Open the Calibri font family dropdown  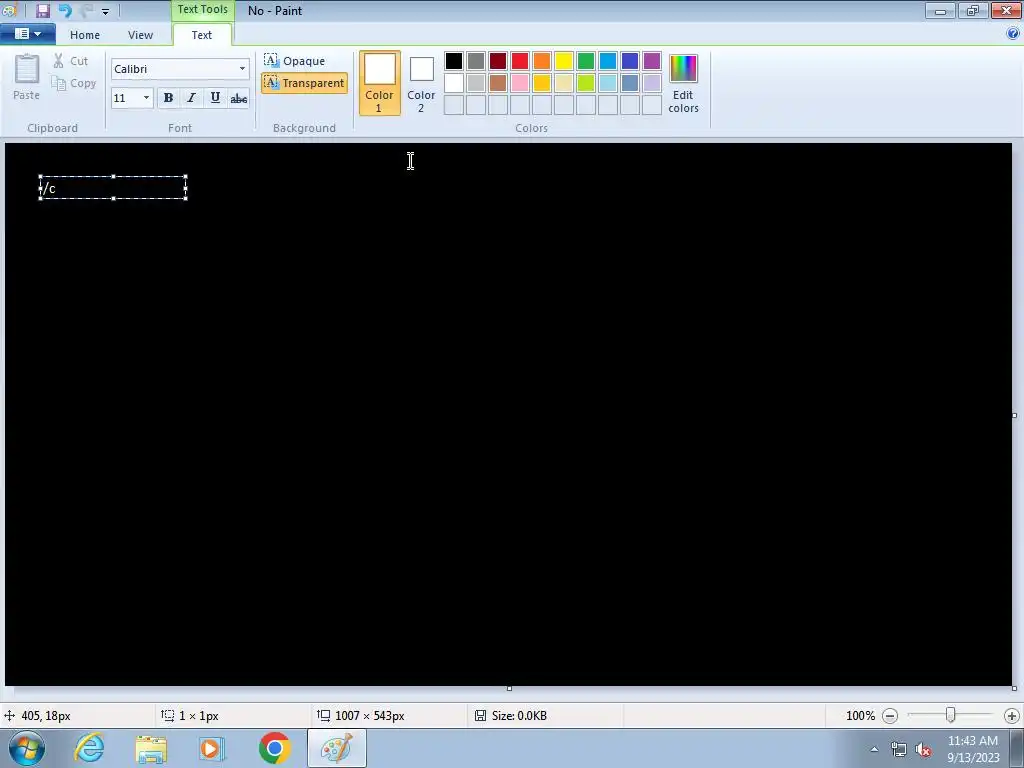click(x=242, y=69)
